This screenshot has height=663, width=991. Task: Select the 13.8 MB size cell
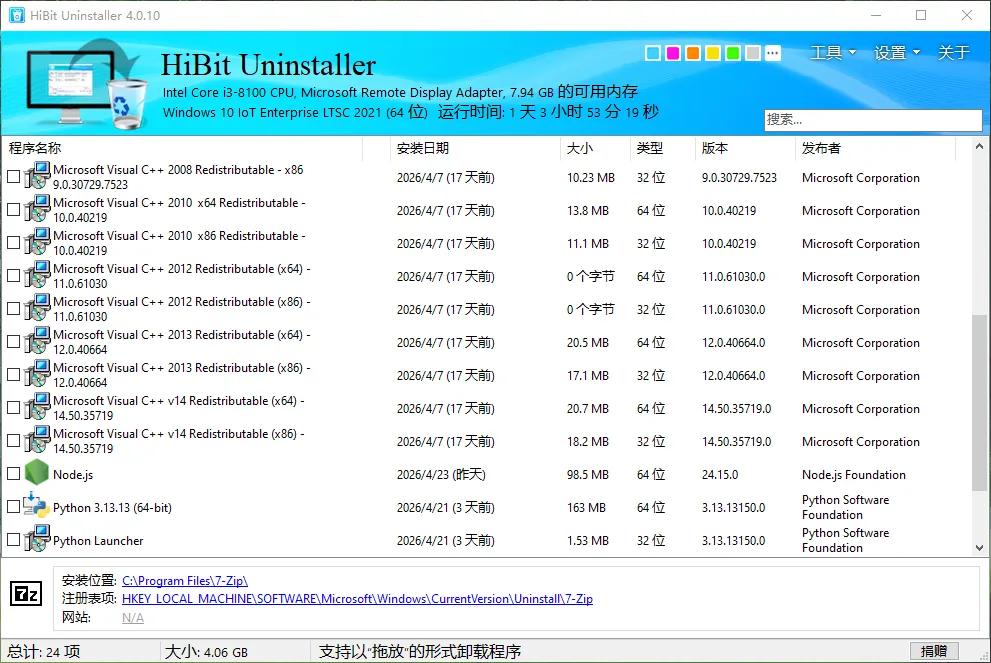(587, 210)
